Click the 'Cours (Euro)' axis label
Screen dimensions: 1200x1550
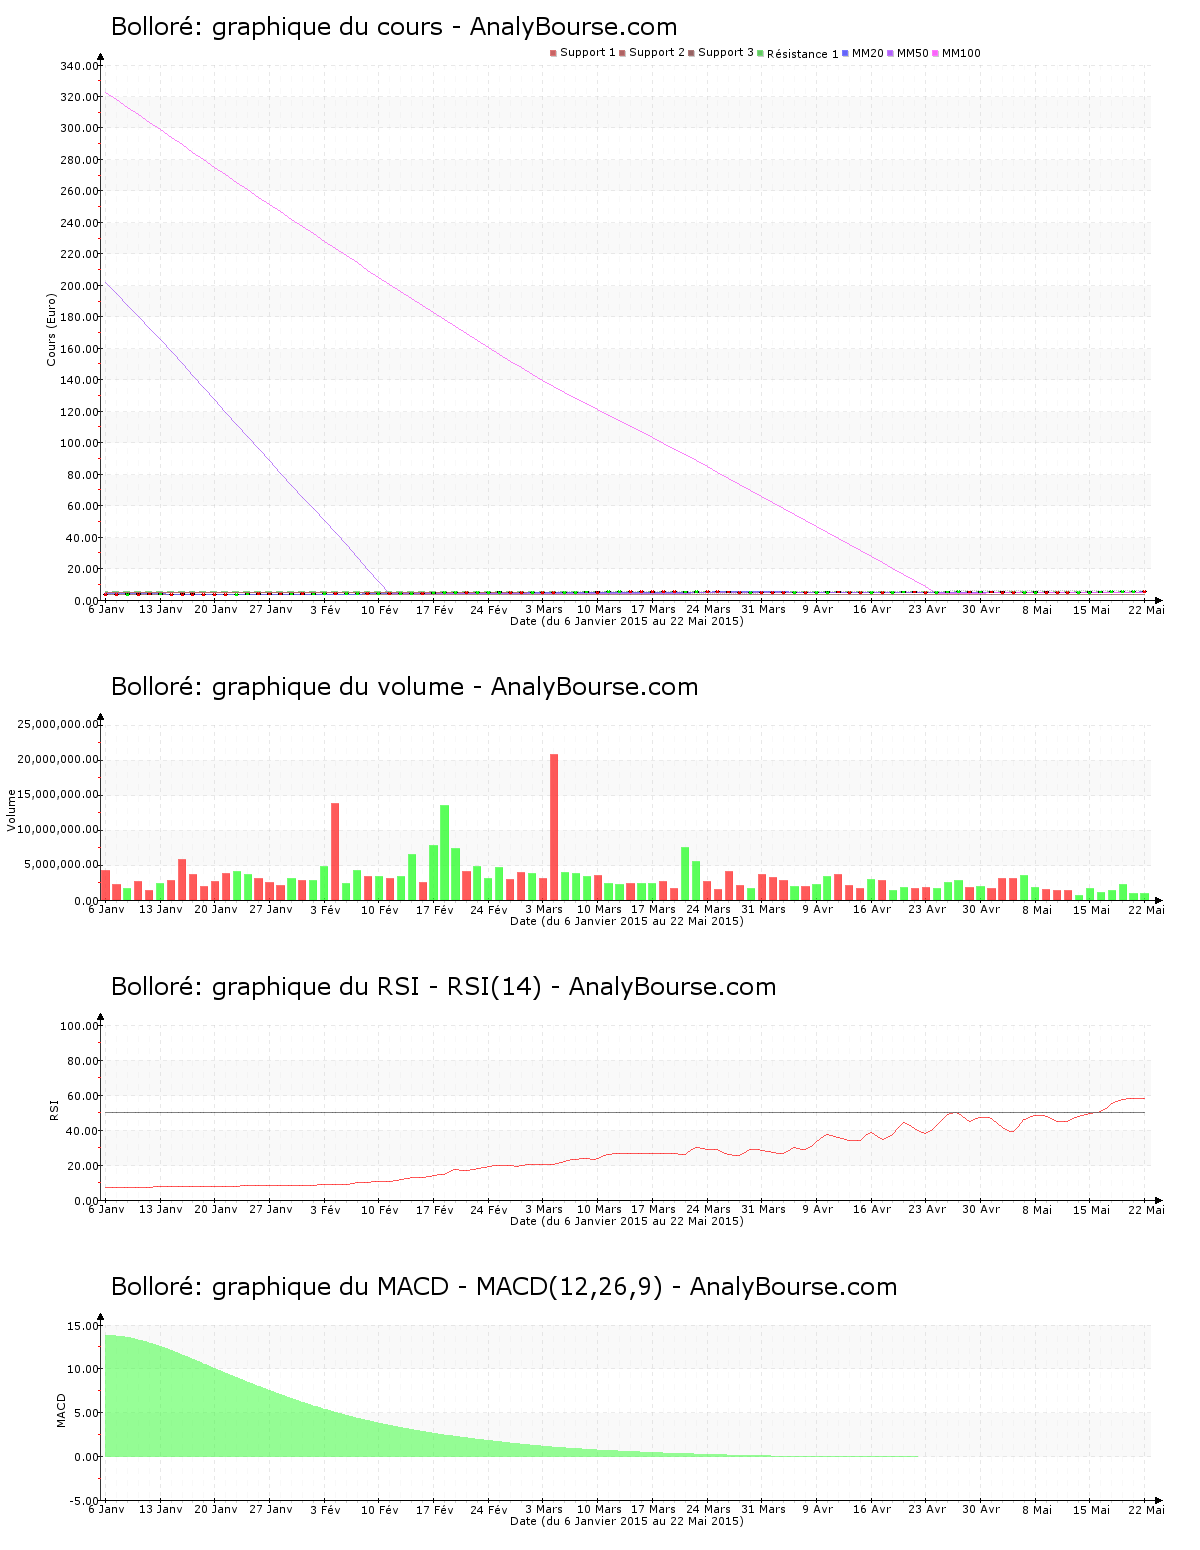click(51, 329)
